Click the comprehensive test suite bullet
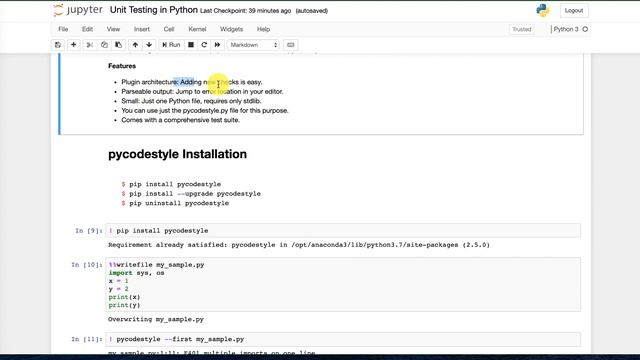The width and height of the screenshot is (640, 360). (180, 120)
